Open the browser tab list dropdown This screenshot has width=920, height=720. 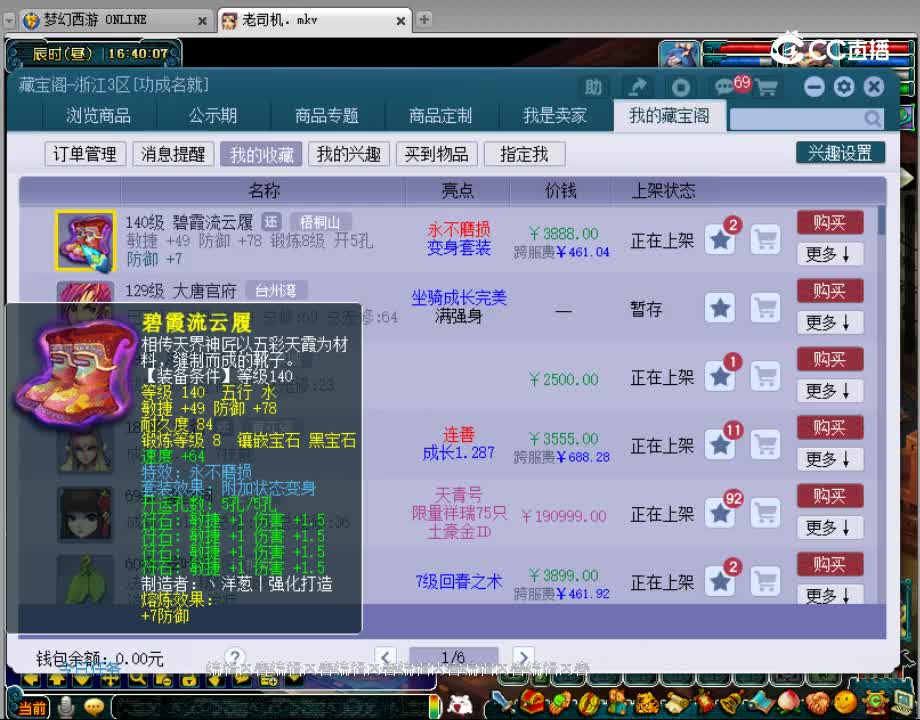pos(9,21)
